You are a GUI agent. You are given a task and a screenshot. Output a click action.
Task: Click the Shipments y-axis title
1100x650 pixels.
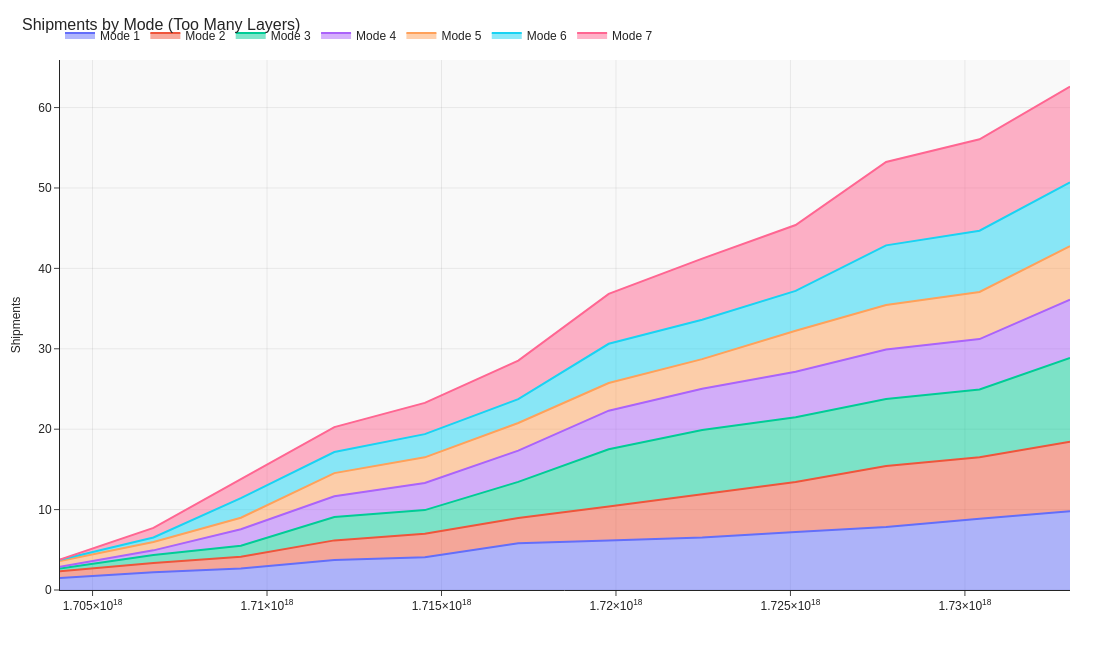[16, 325]
